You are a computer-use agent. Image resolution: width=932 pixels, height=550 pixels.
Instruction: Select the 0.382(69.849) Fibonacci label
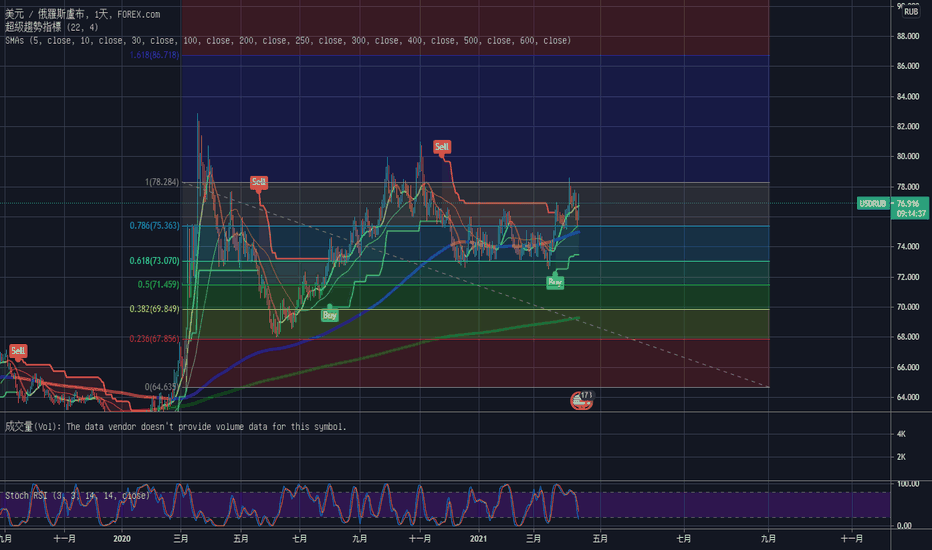154,309
